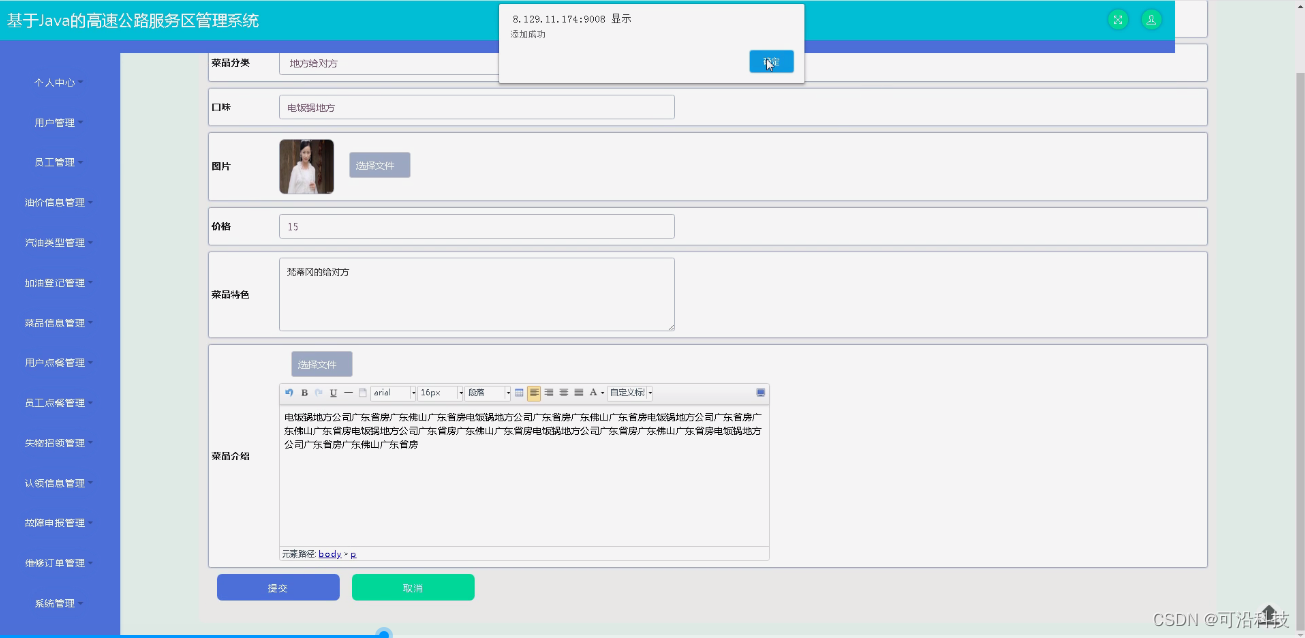The width and height of the screenshot is (1305, 638).
Task: Open the 系统管理 menu in the sidebar
Action: click(57, 603)
